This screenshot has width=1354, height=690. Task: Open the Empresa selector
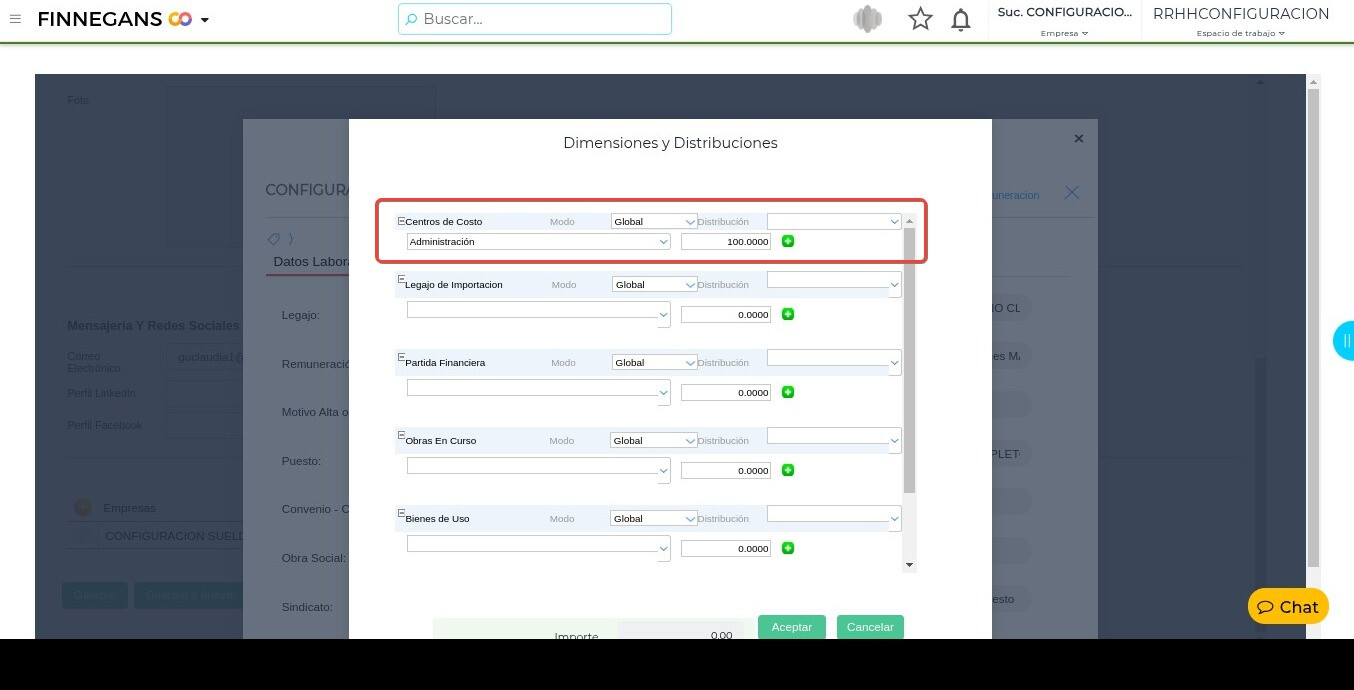1065,21
